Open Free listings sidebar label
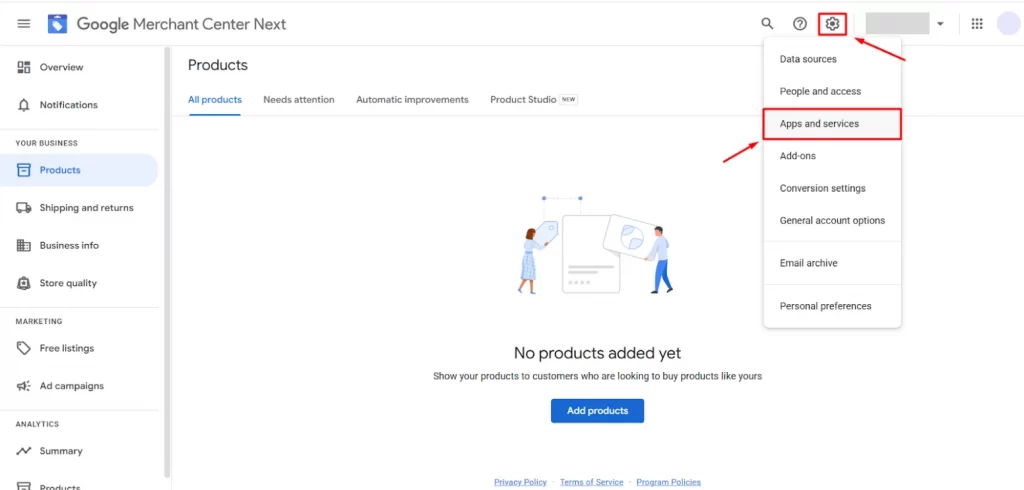The width and height of the screenshot is (1024, 490). pyautogui.click(x=67, y=348)
